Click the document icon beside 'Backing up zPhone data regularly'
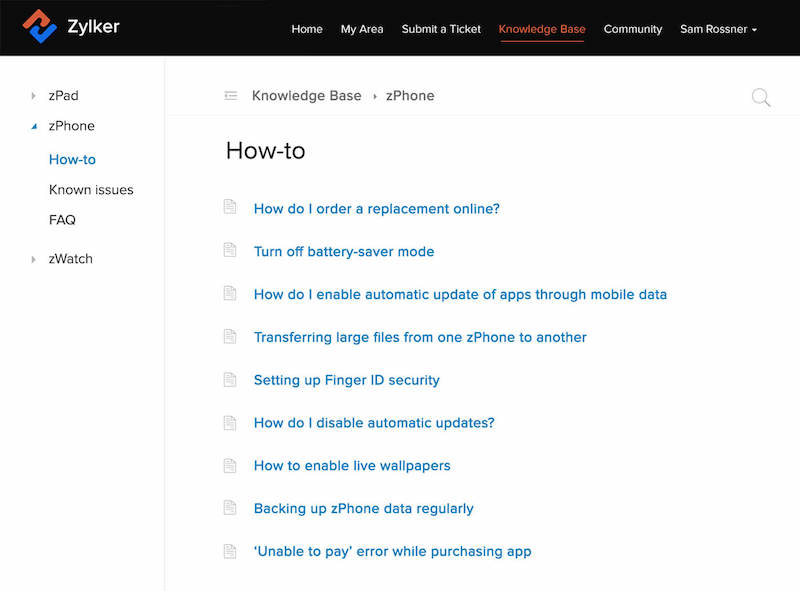 [232, 508]
